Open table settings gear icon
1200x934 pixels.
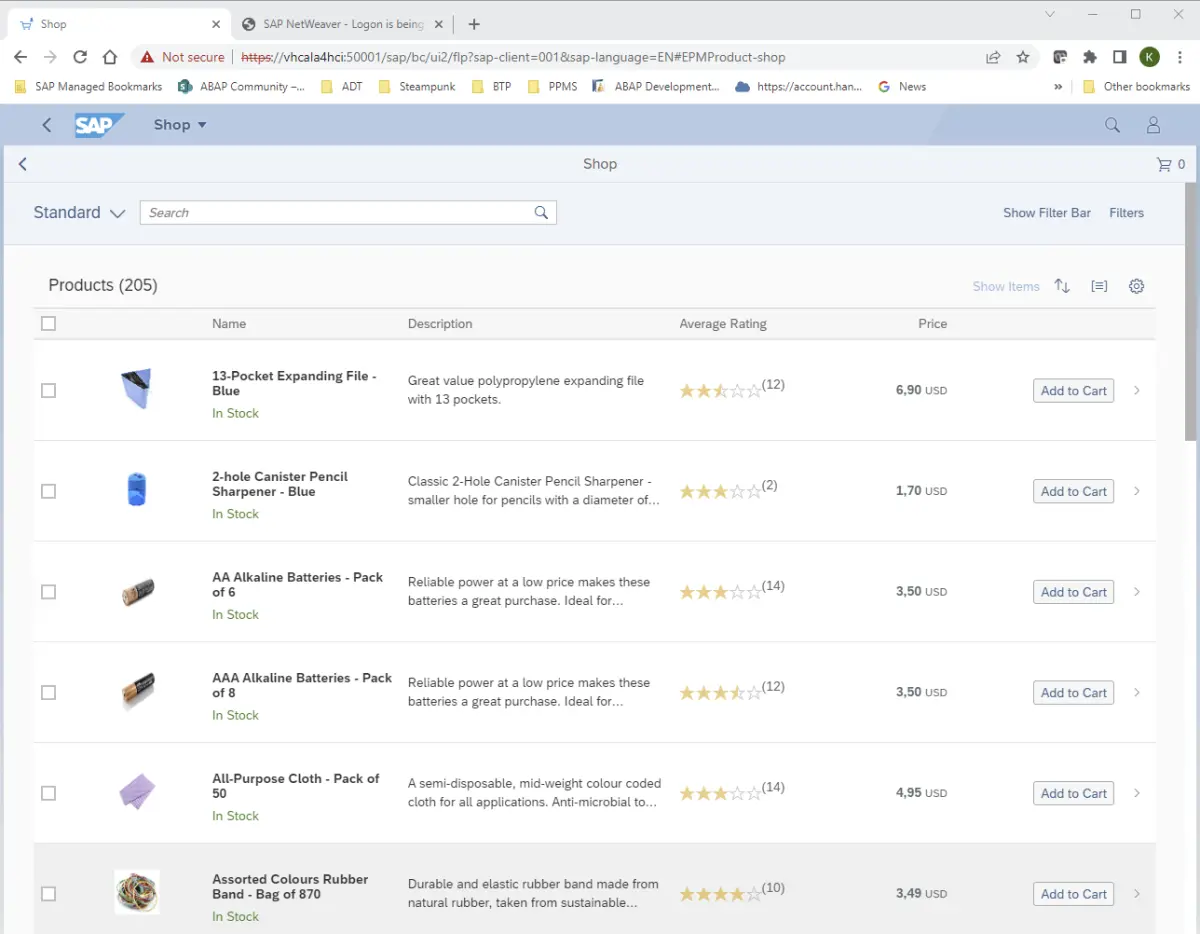pyautogui.click(x=1136, y=286)
